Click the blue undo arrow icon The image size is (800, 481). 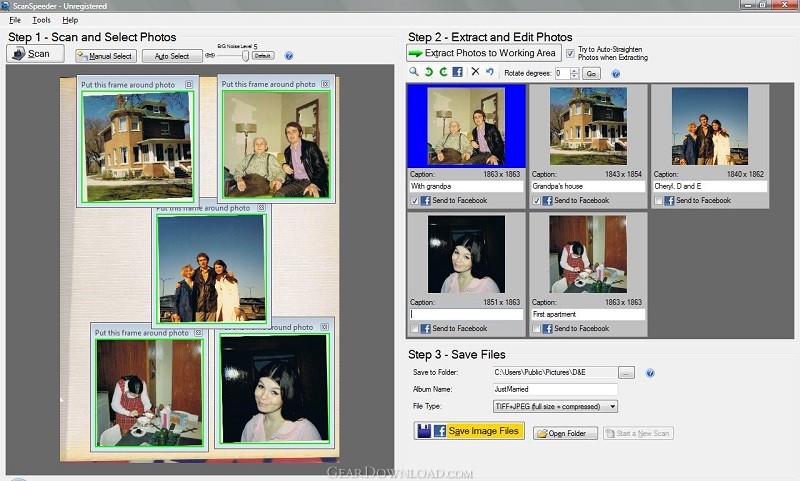pyautogui.click(x=490, y=72)
